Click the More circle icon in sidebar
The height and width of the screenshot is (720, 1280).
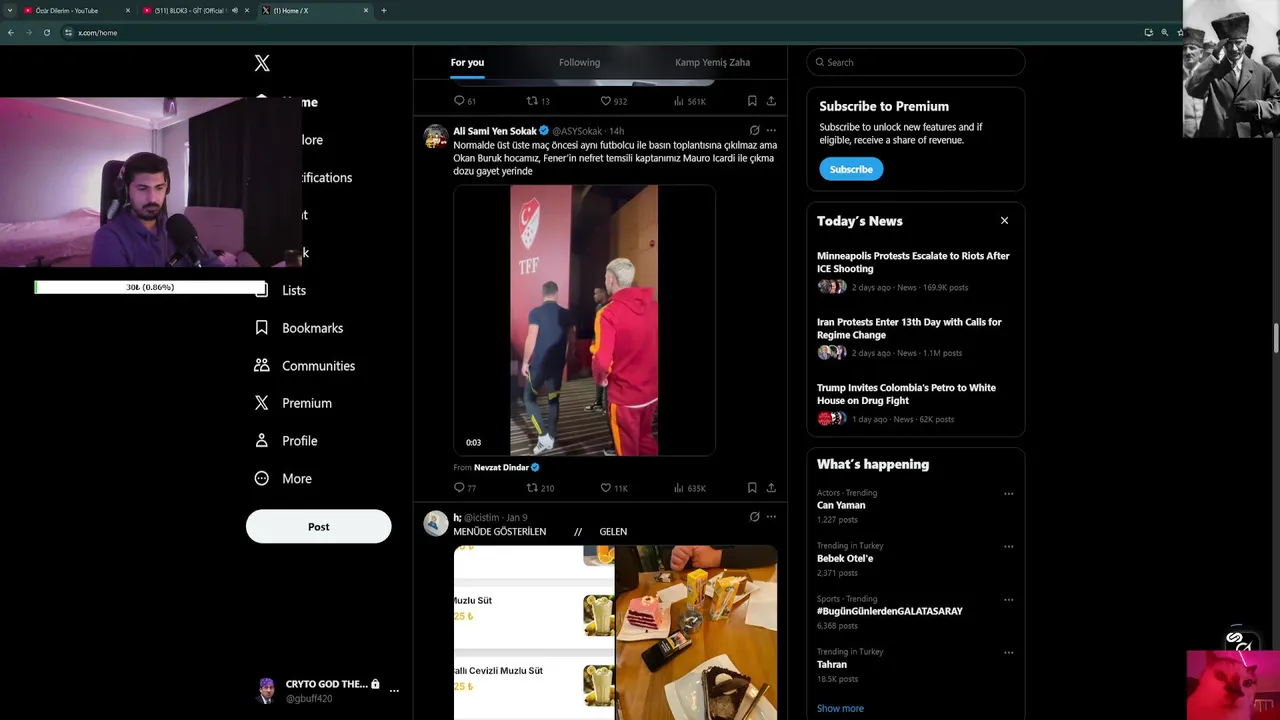262,479
